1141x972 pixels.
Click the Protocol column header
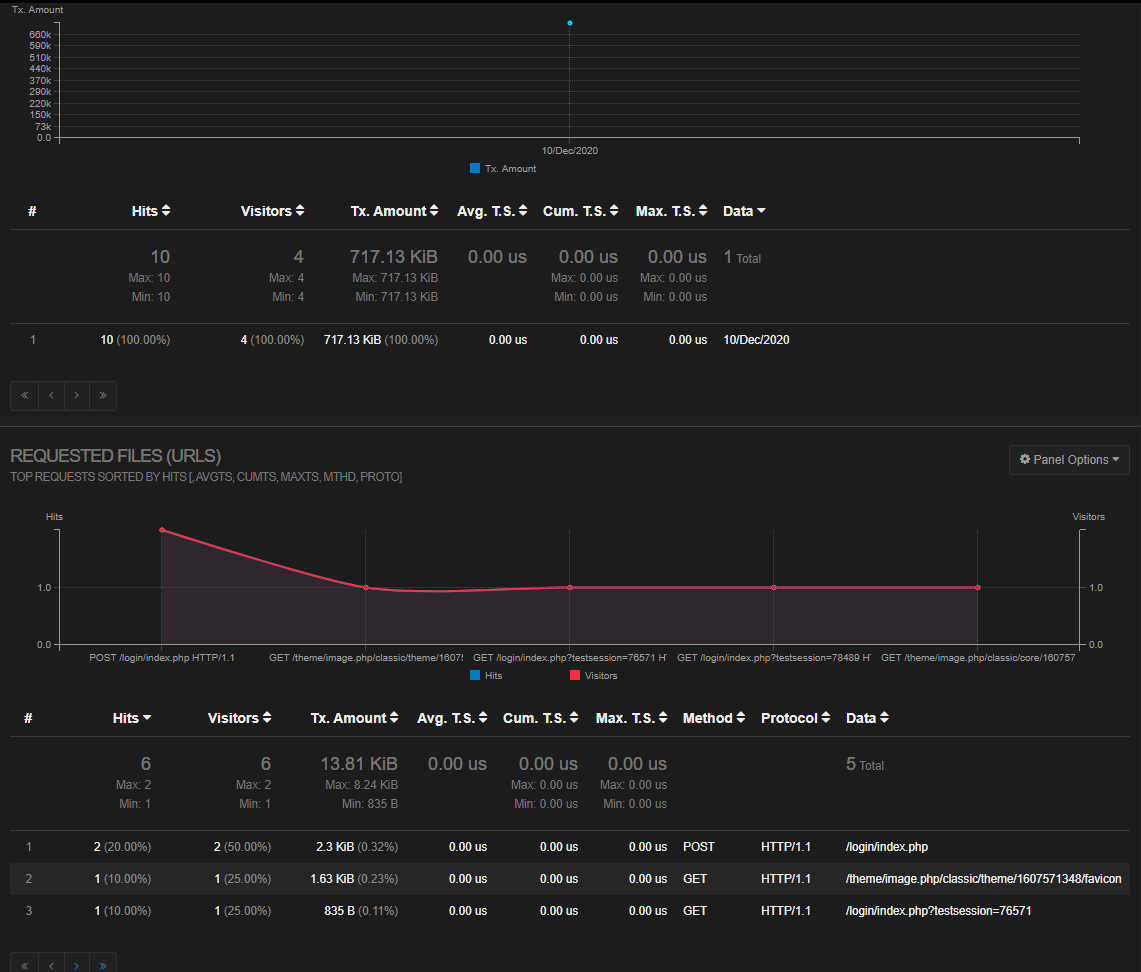(x=789, y=717)
